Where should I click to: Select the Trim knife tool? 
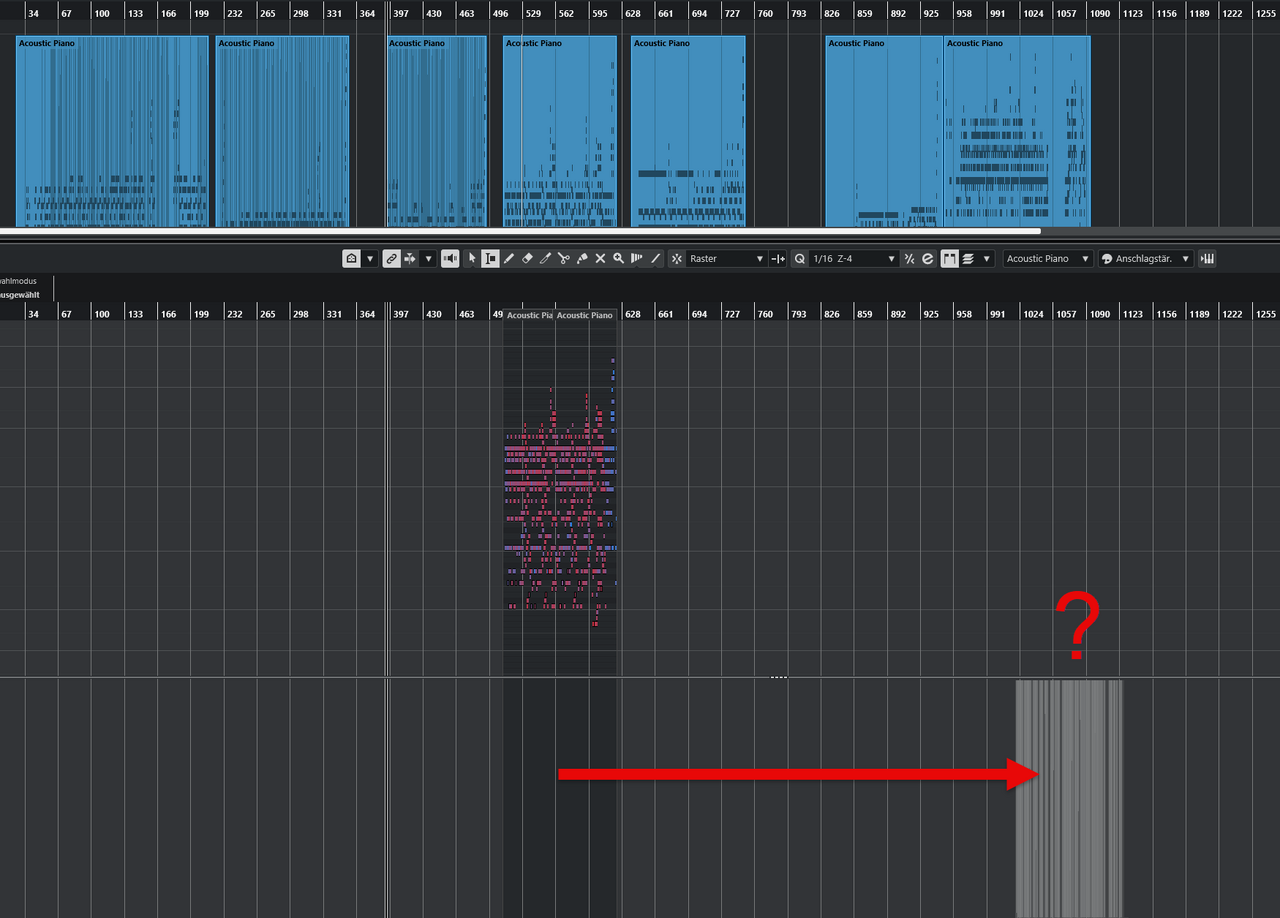coord(545,258)
